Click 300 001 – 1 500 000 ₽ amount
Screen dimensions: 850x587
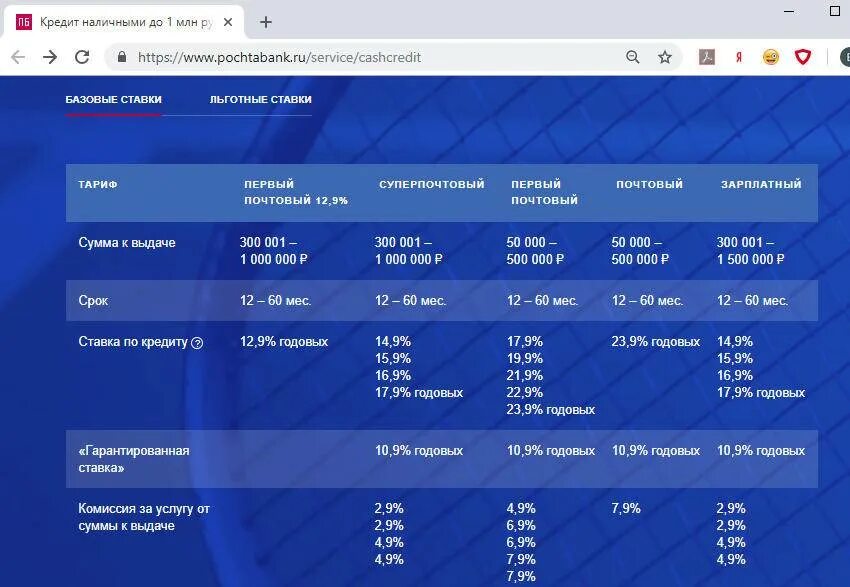(x=750, y=250)
